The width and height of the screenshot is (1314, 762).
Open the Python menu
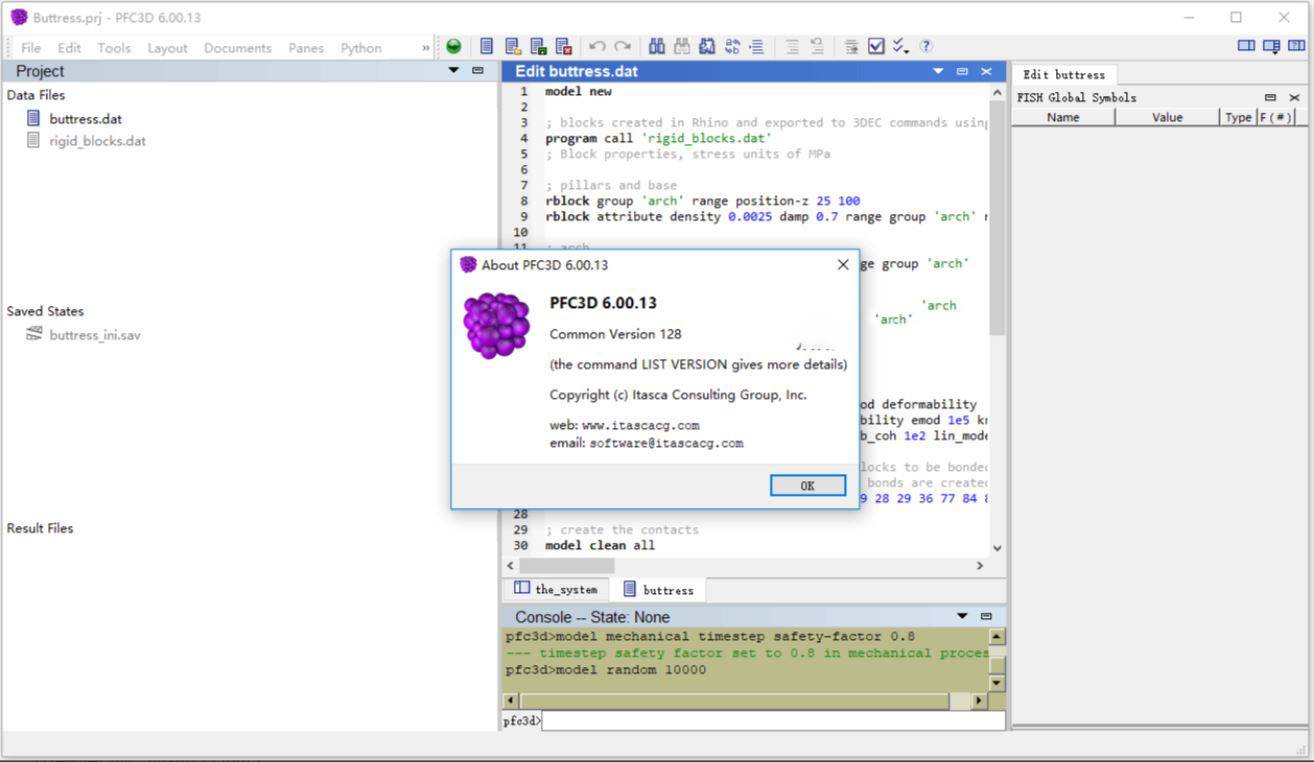pos(361,48)
